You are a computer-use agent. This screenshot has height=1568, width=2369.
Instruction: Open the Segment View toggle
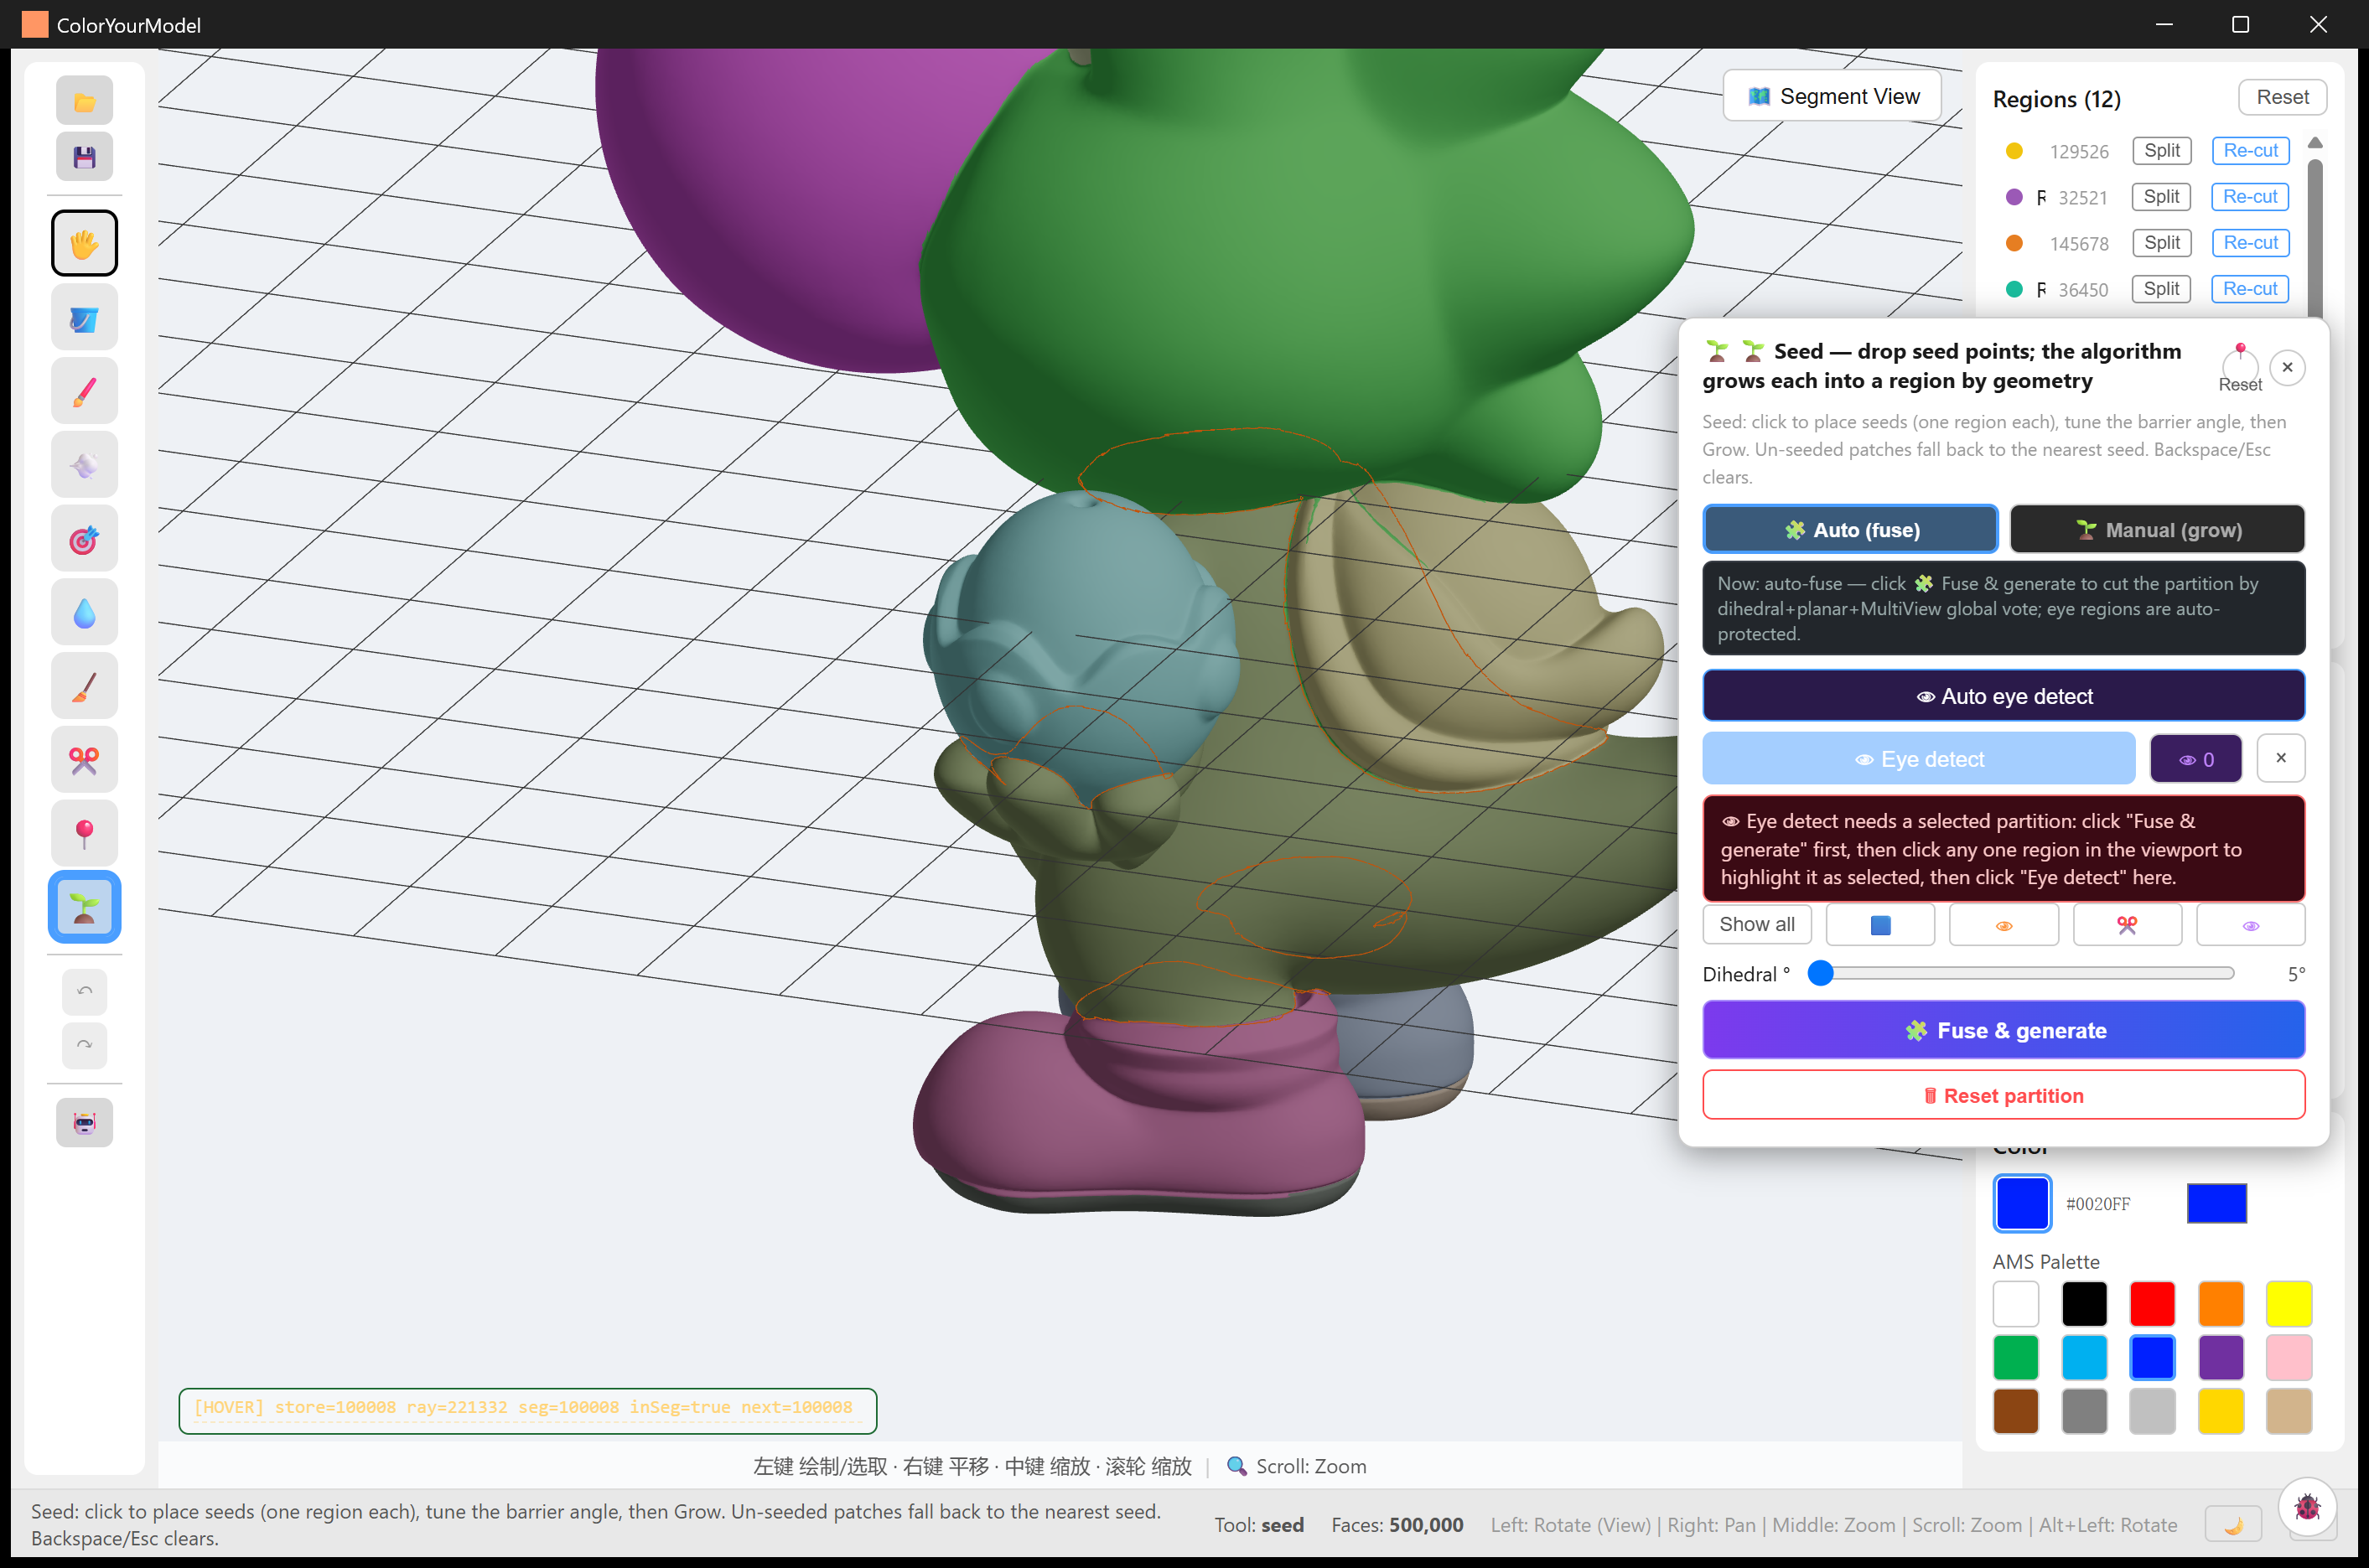(1831, 96)
